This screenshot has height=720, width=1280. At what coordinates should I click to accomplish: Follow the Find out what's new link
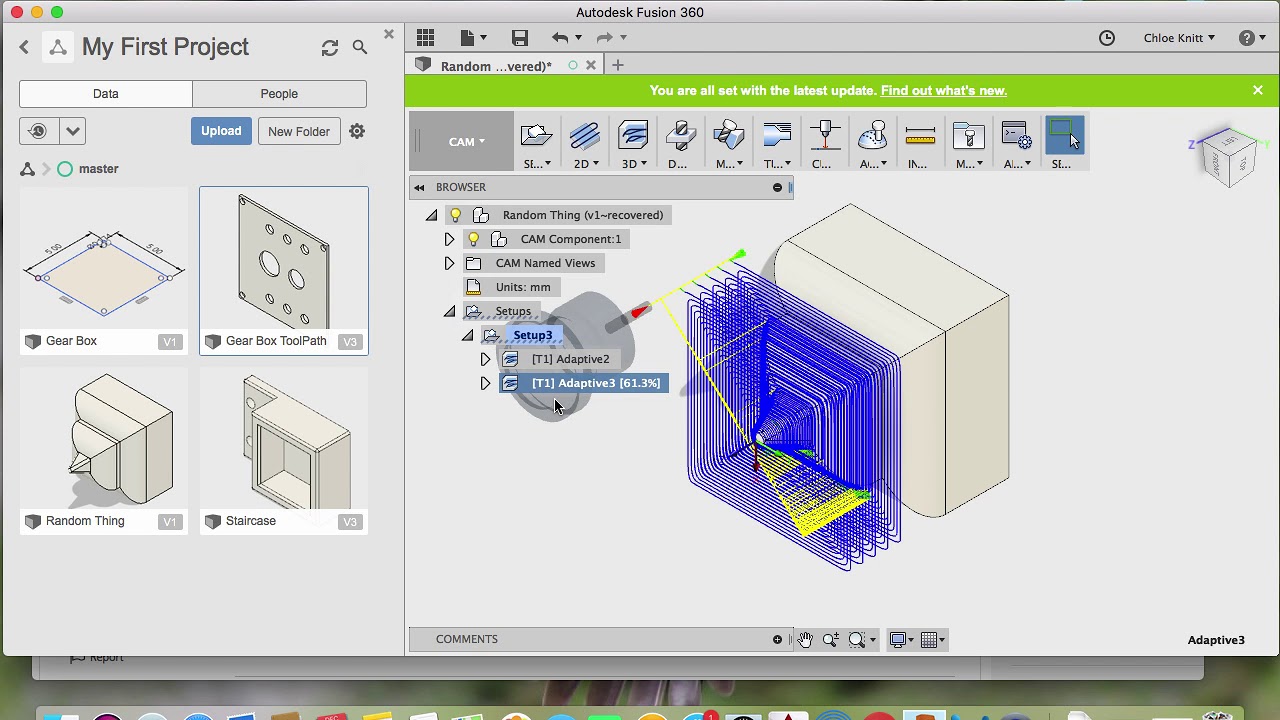(943, 91)
